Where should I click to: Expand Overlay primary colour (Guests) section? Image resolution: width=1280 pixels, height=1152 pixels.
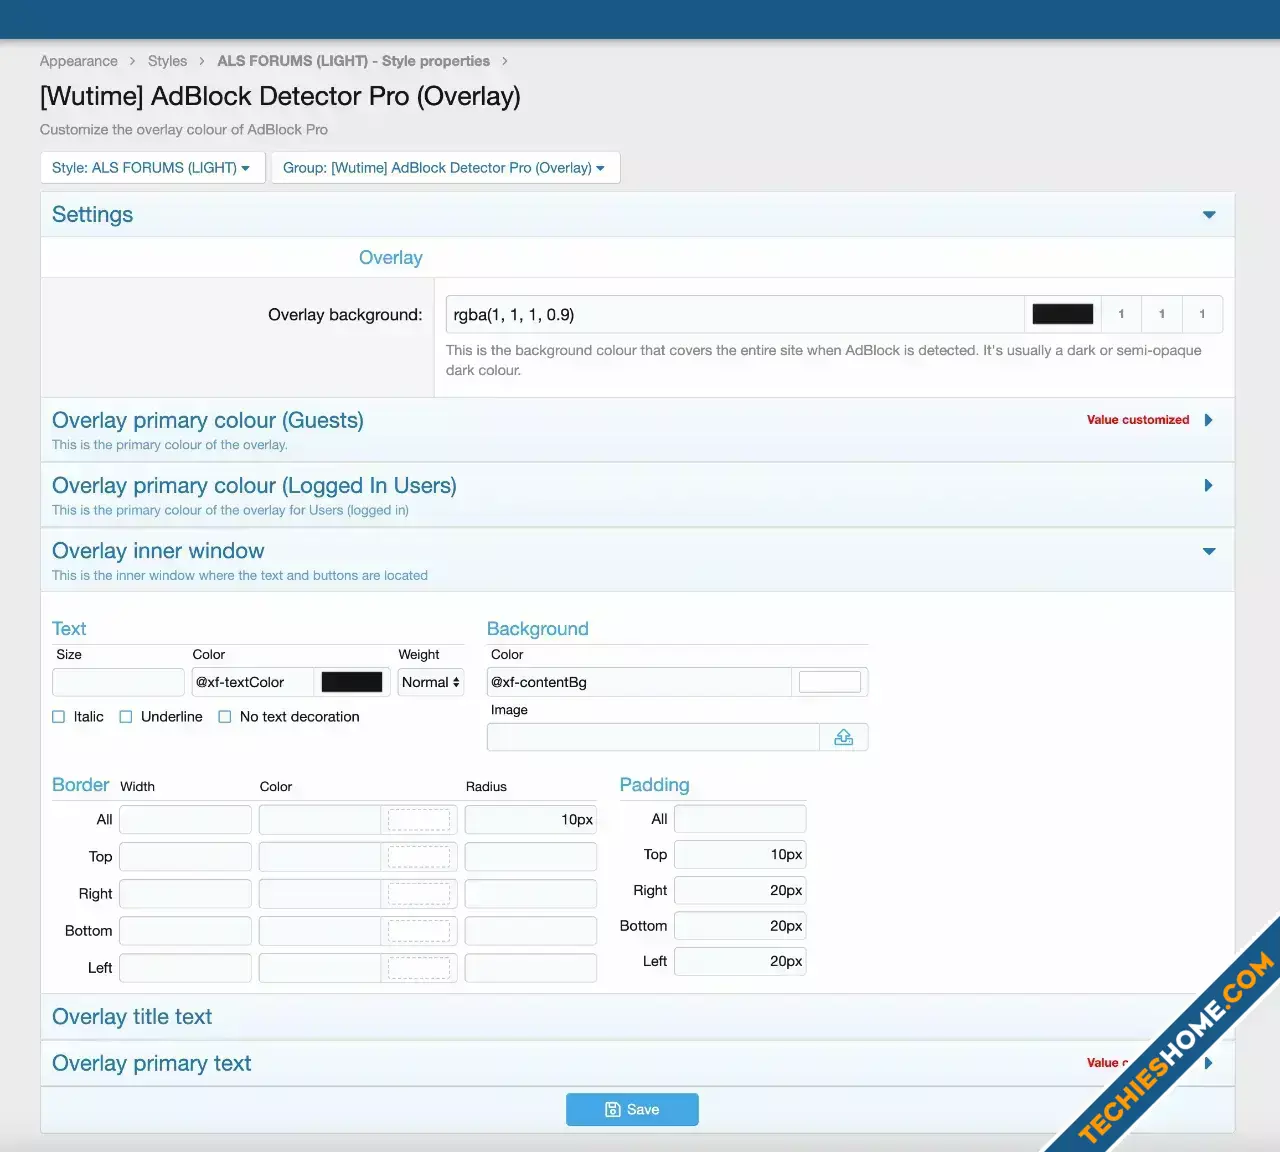[x=1208, y=420]
